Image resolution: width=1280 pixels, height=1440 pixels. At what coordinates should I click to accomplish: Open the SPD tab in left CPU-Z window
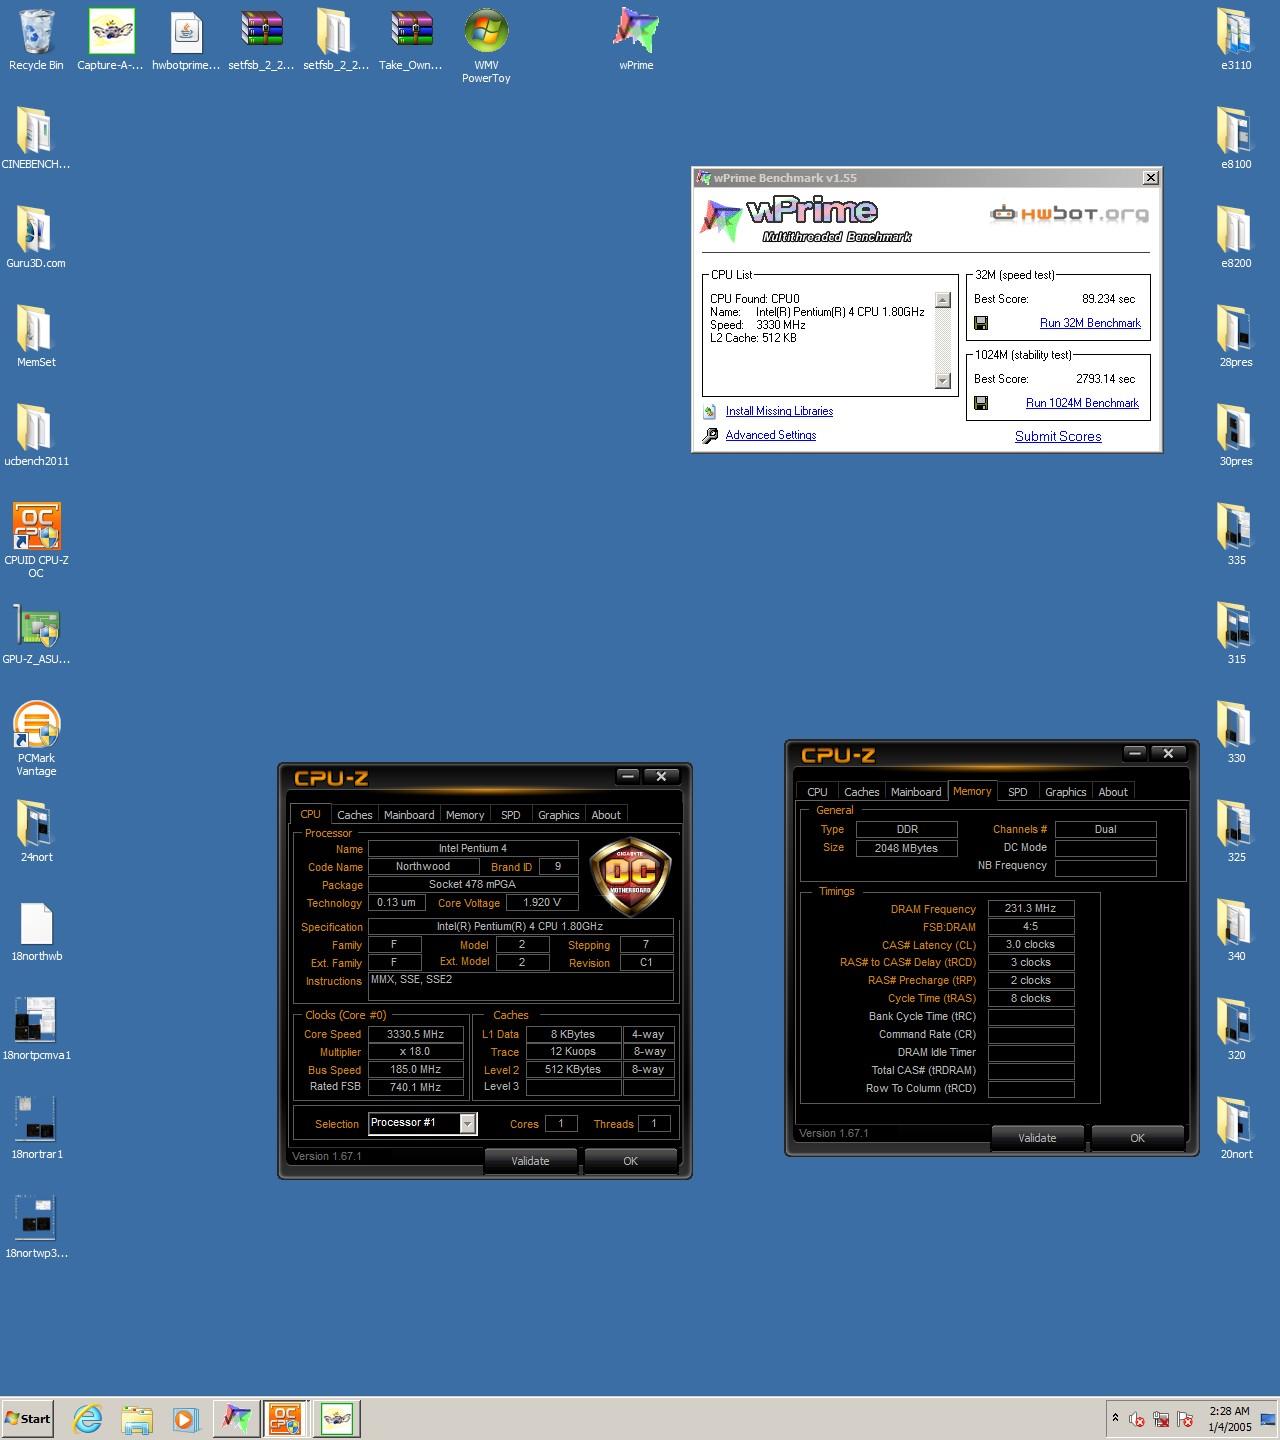pyautogui.click(x=510, y=815)
